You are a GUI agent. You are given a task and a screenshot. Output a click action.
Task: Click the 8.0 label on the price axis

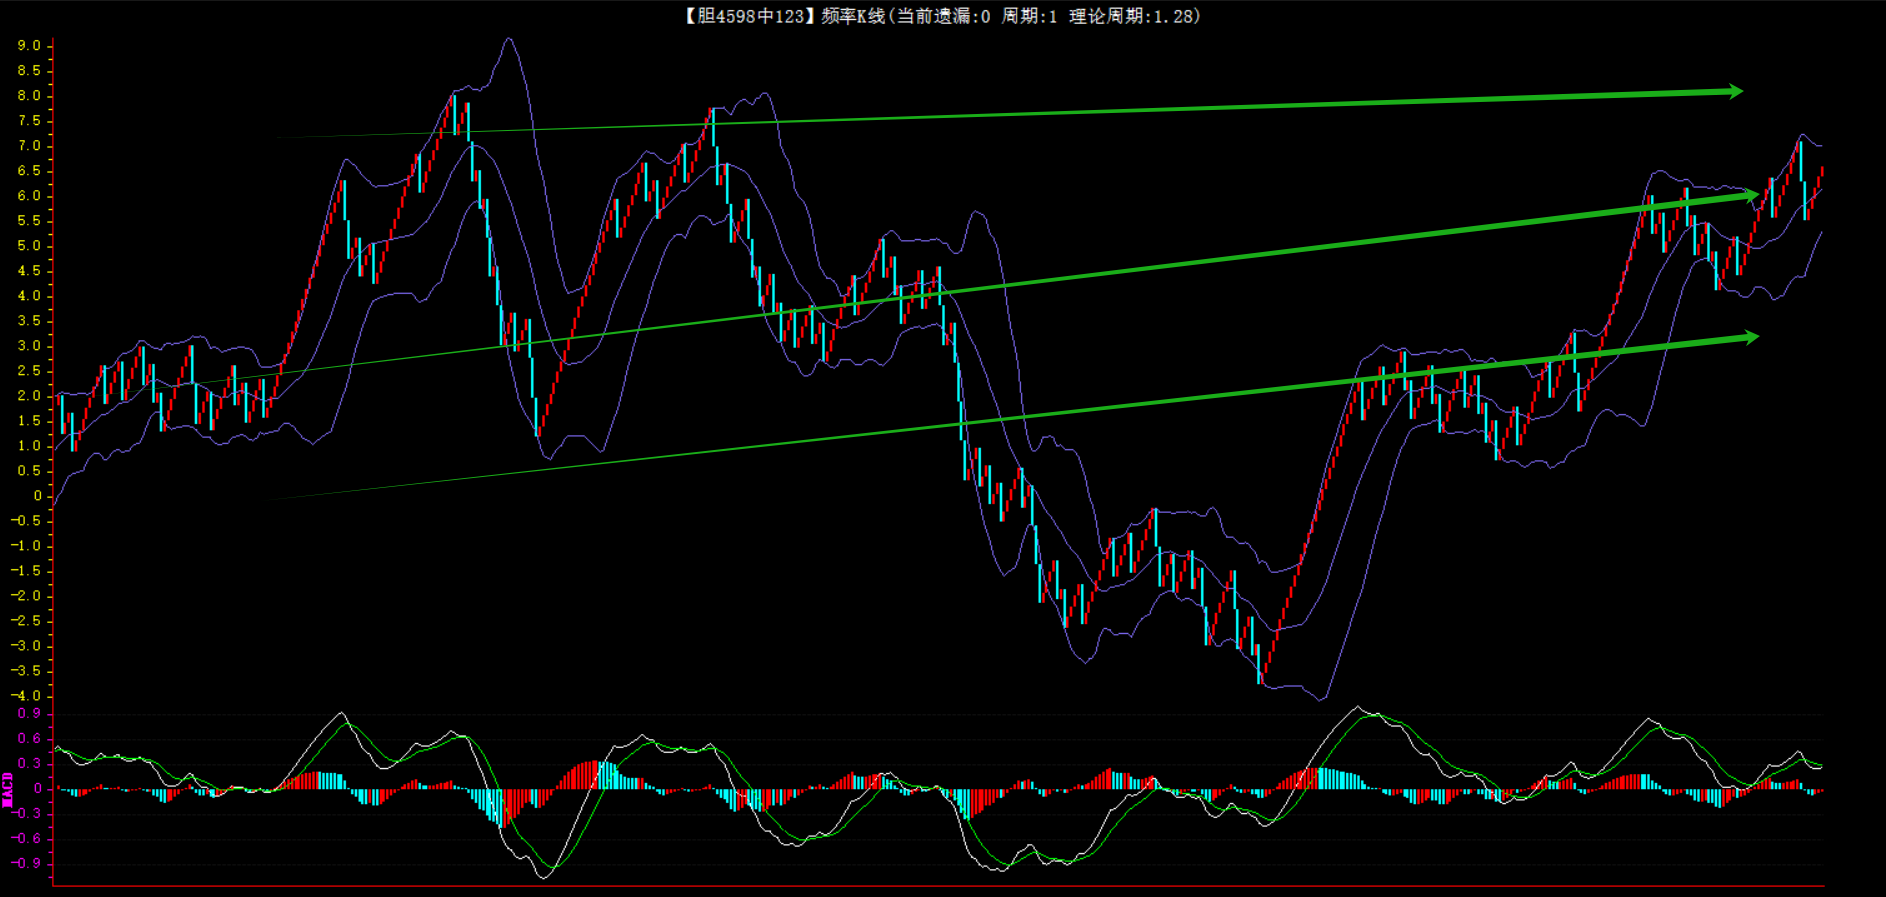pyautogui.click(x=29, y=96)
